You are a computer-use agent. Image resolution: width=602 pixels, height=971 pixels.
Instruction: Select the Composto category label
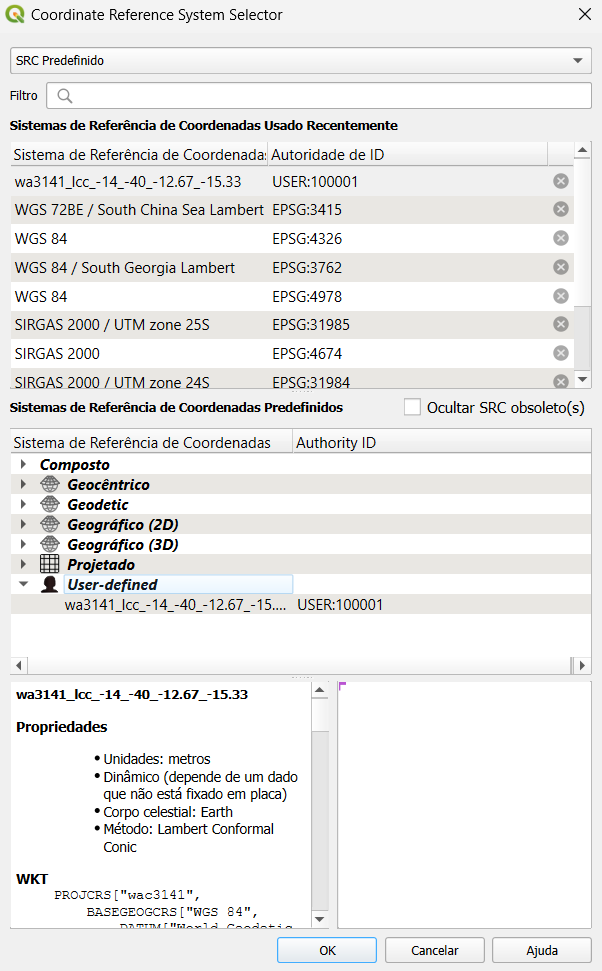coord(74,464)
